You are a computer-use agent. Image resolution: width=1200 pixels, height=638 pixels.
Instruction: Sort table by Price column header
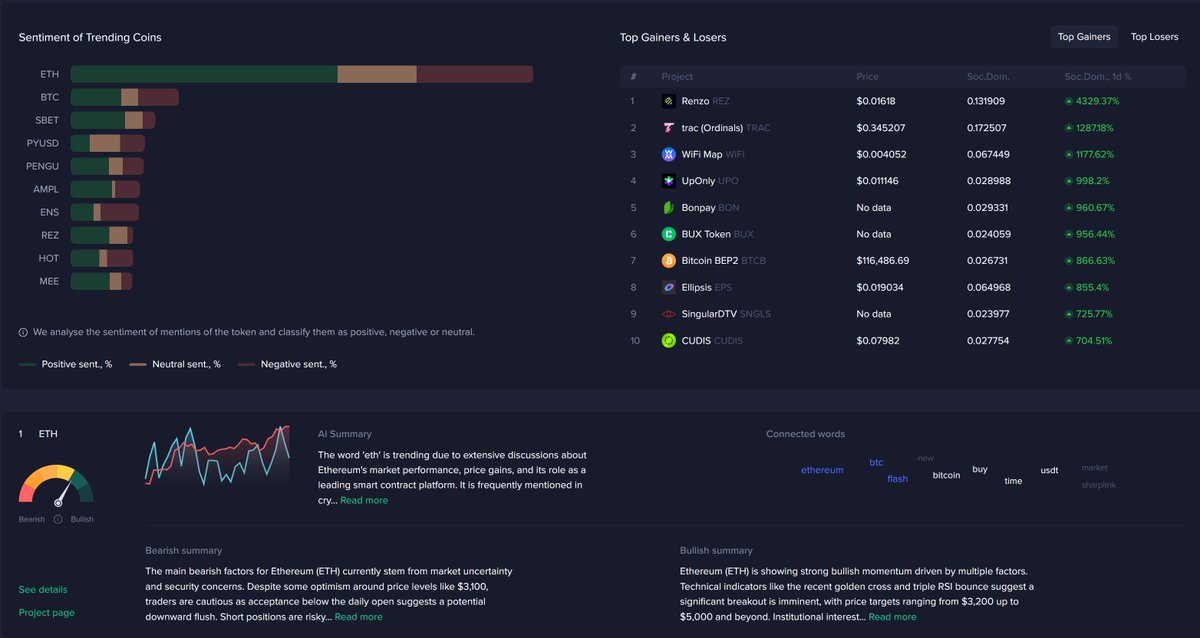pos(867,76)
